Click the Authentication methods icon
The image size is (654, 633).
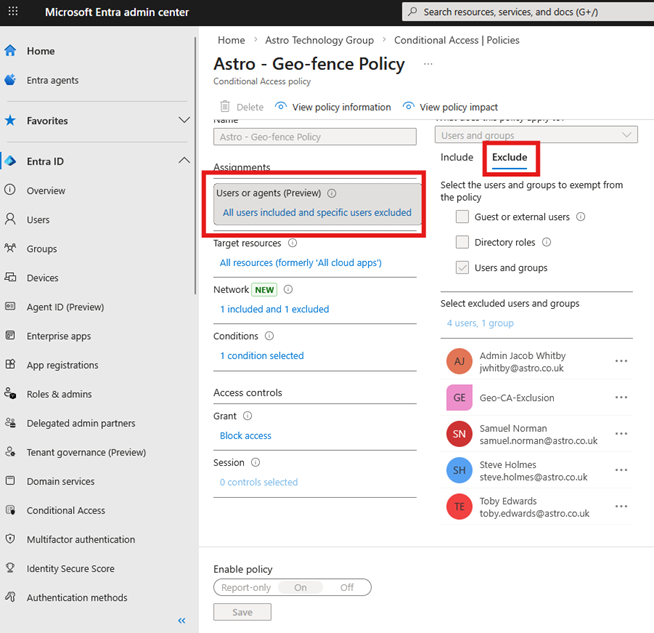[x=10, y=597]
